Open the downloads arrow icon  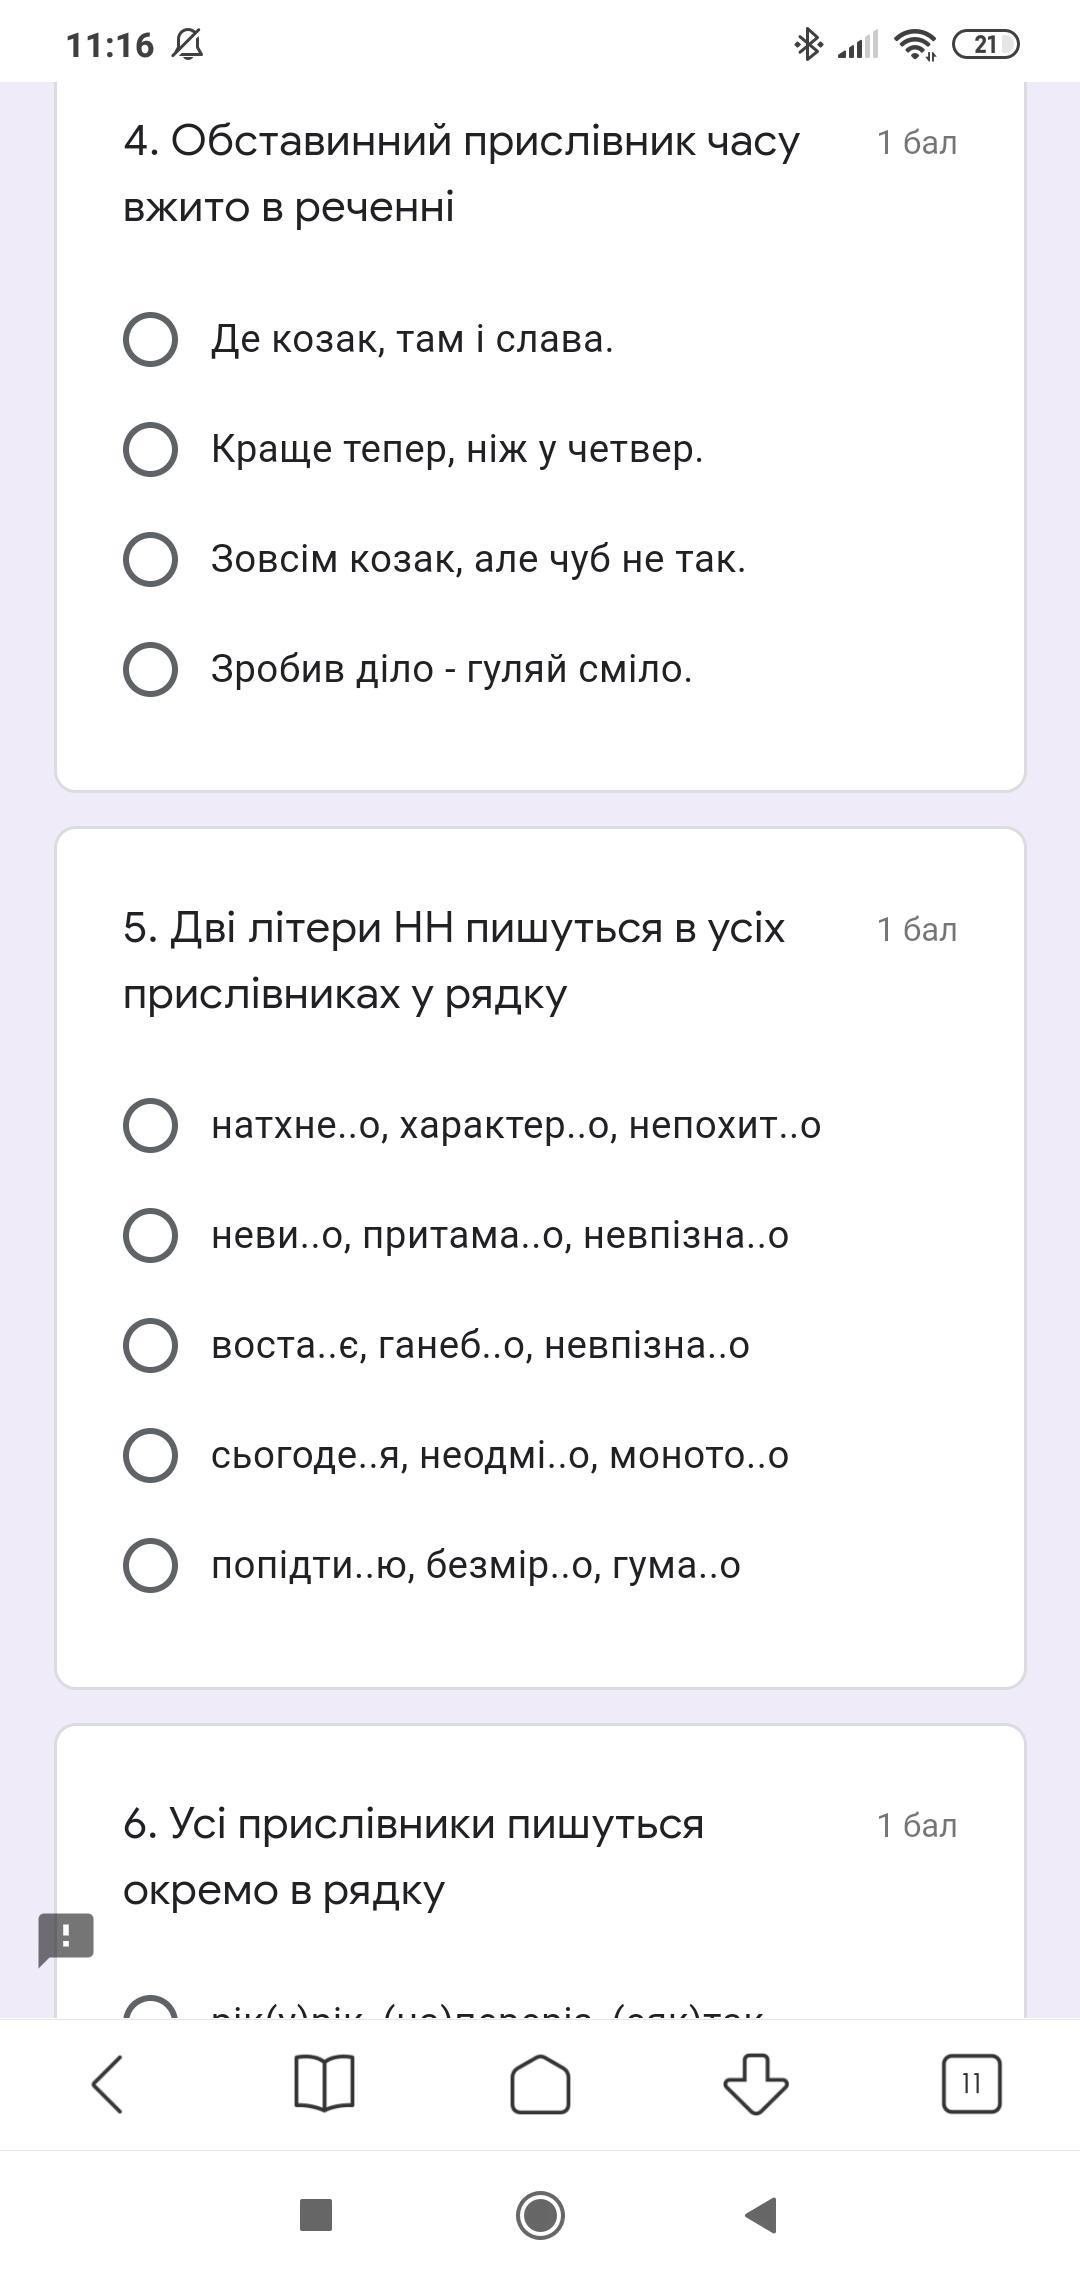(756, 2085)
